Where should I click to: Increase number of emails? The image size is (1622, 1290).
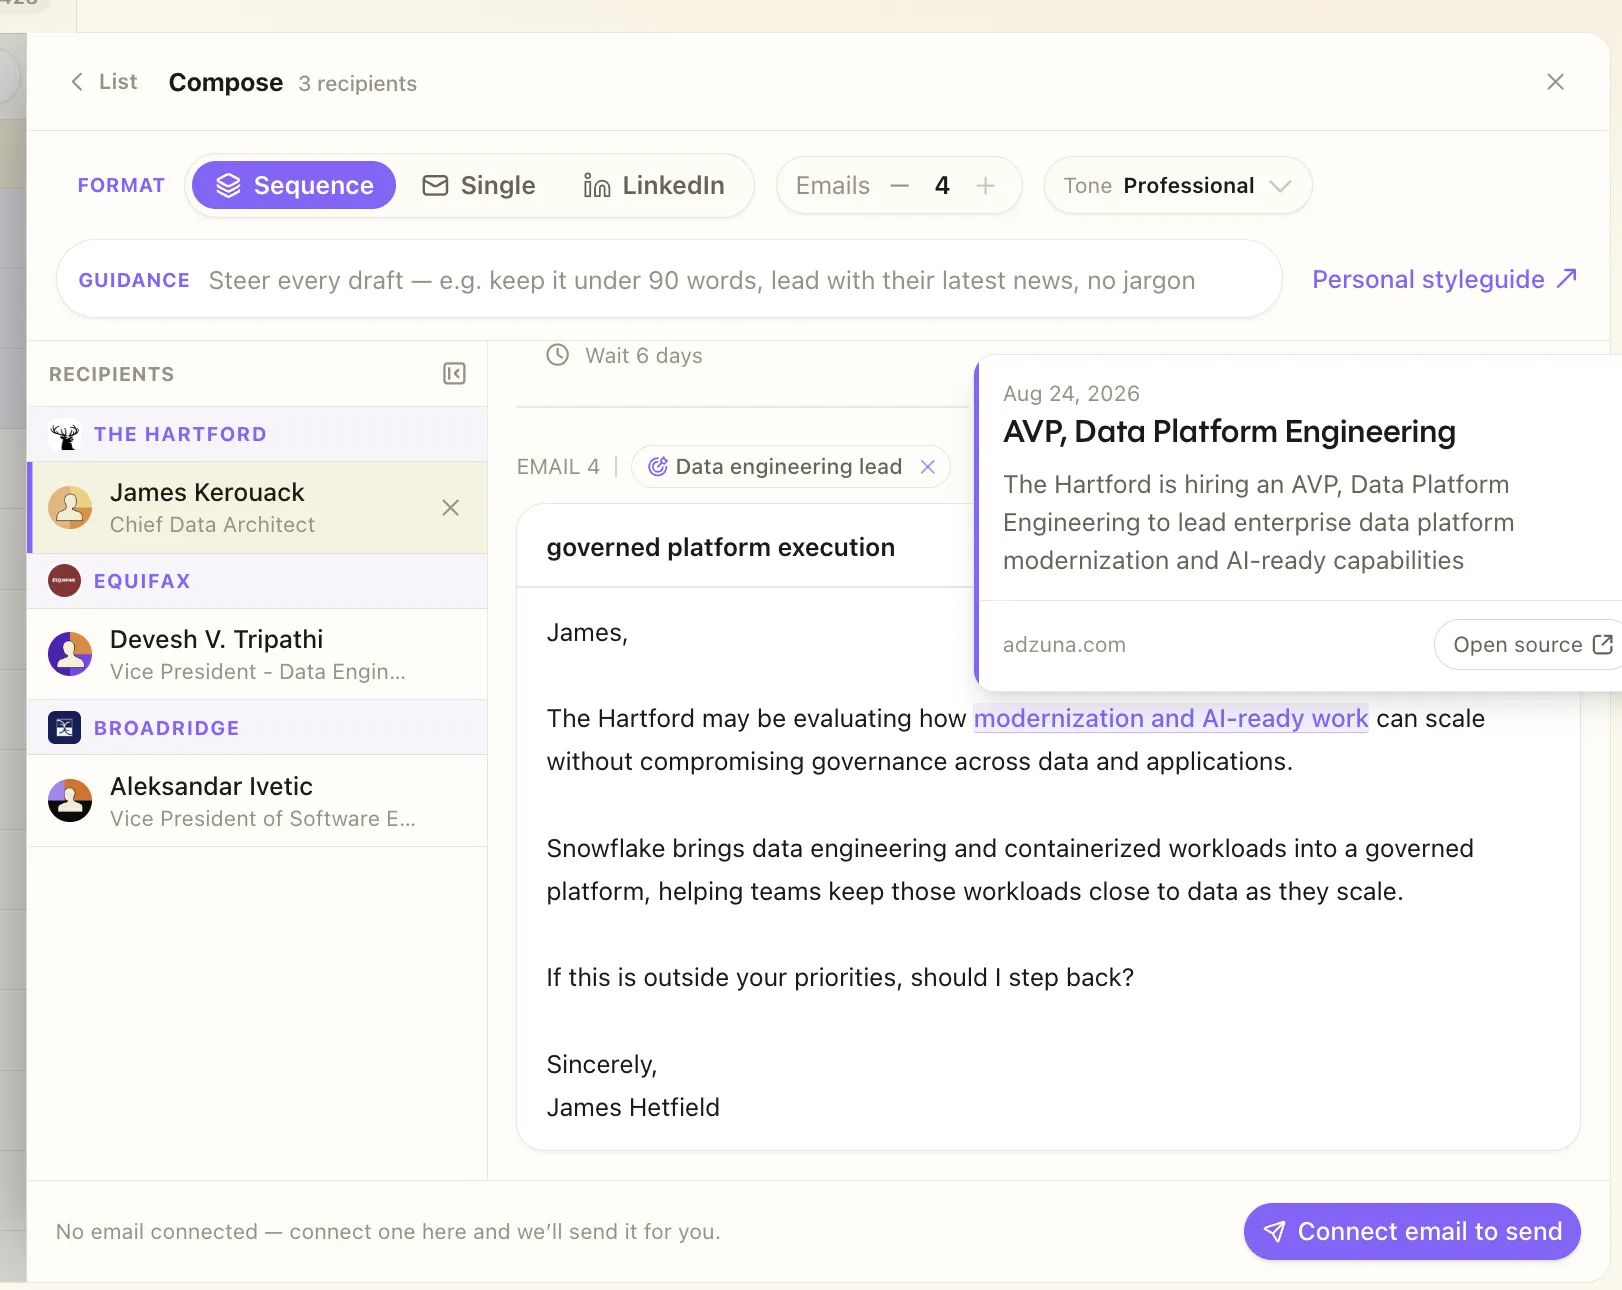985,185
